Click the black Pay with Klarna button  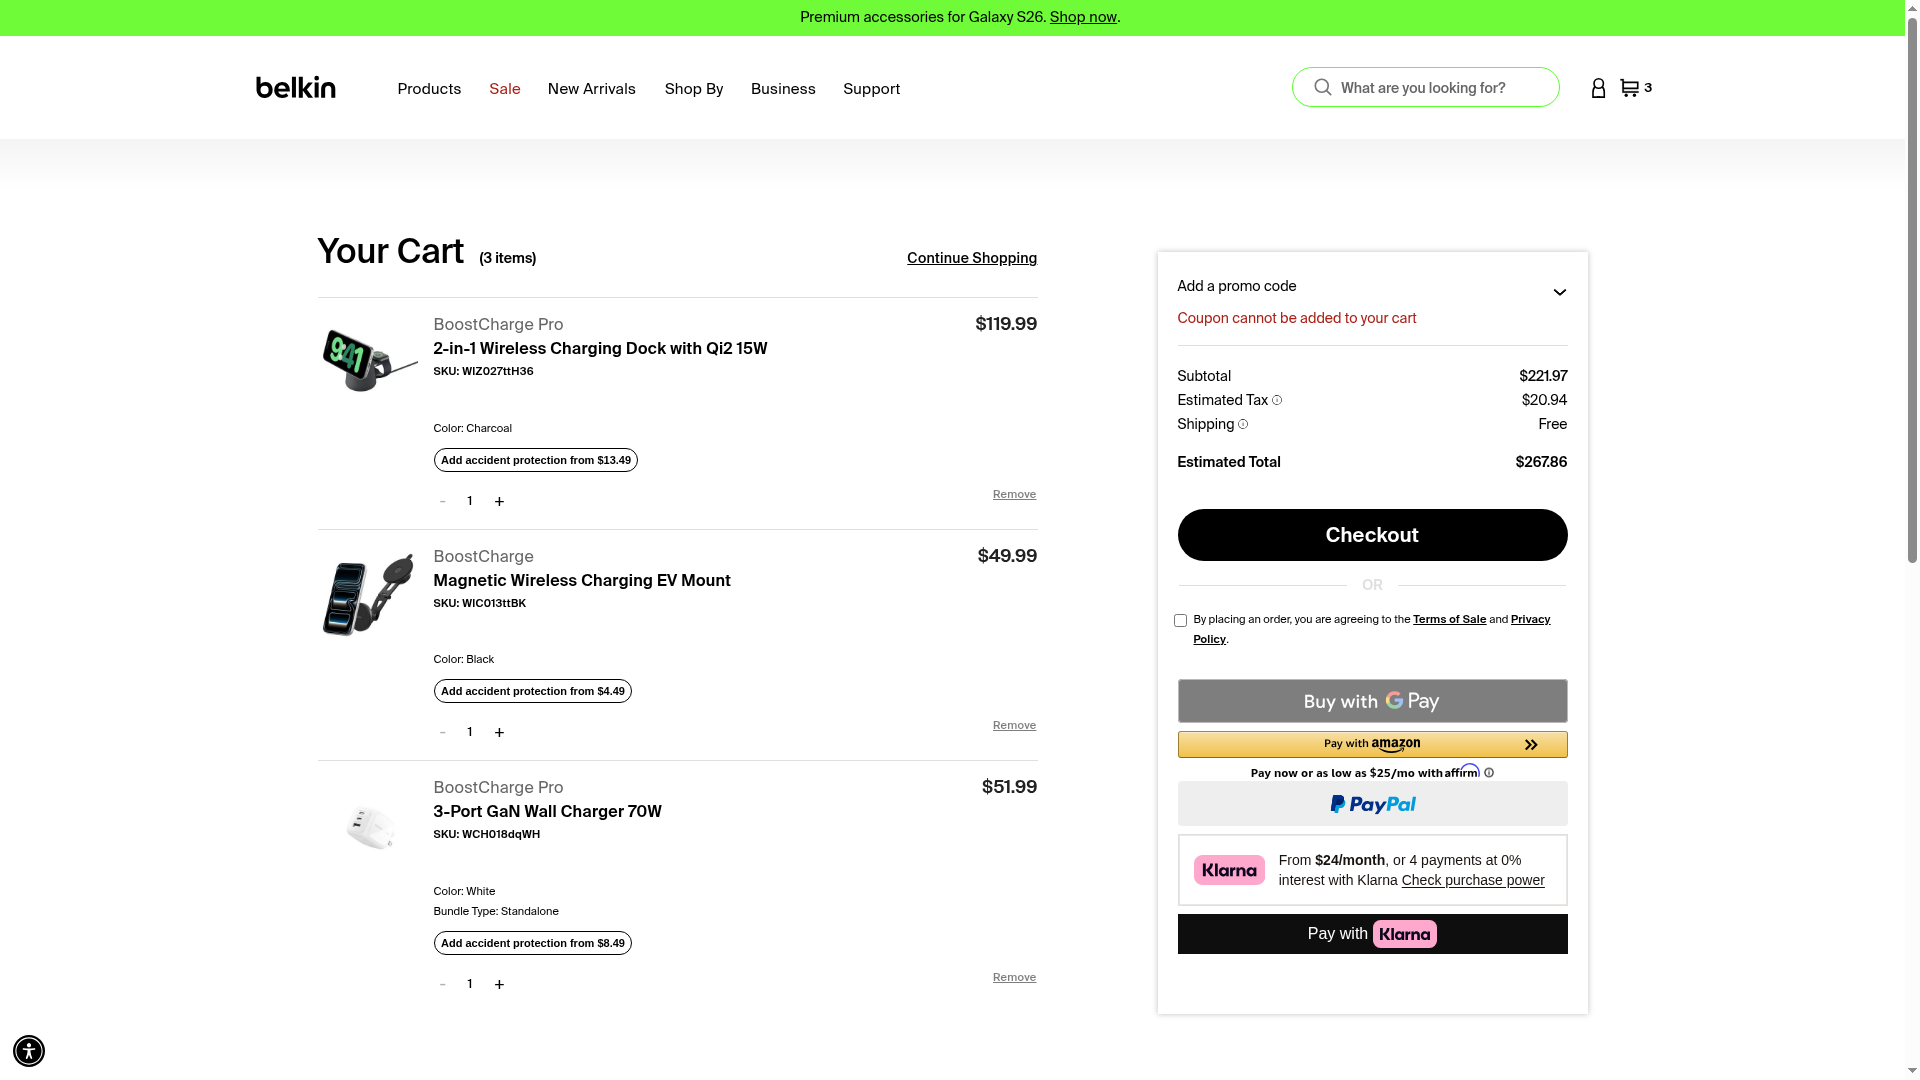1372,934
